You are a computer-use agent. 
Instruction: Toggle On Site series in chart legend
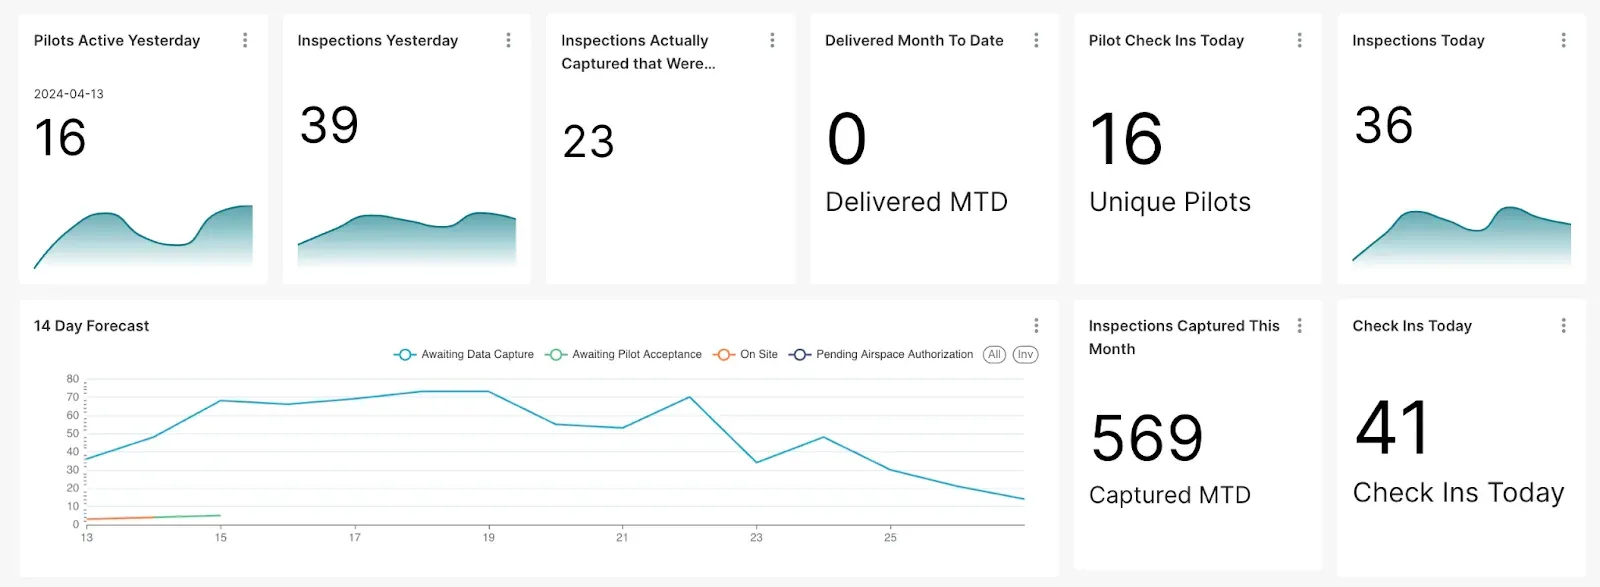tap(745, 354)
